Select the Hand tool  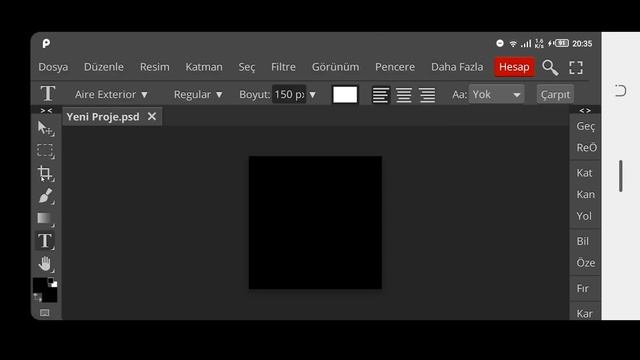45,264
